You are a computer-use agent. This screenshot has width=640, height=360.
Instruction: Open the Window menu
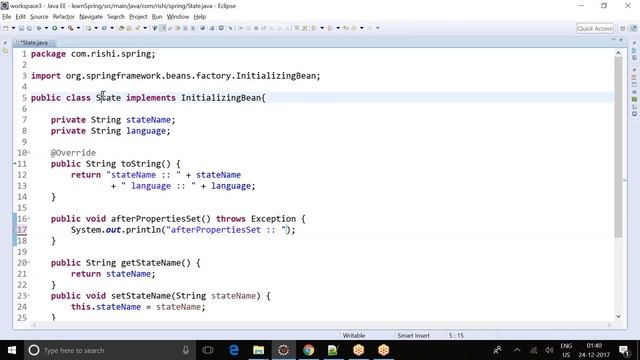point(178,17)
